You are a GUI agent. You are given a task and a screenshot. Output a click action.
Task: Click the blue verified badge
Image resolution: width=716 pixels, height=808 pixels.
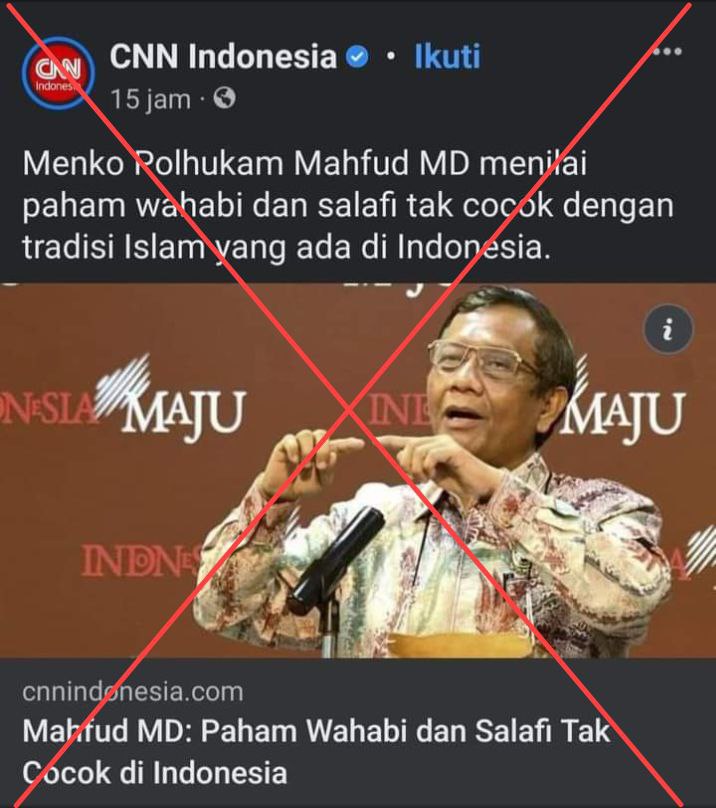[x=357, y=57]
